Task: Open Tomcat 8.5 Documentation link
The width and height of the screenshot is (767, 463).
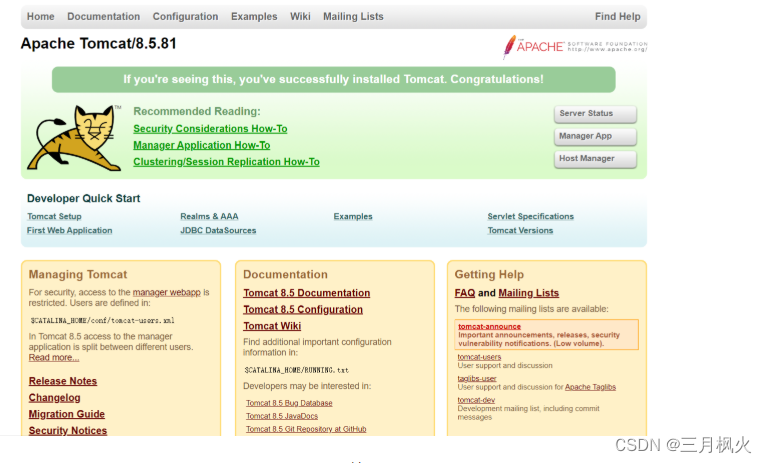Action: click(x=307, y=293)
